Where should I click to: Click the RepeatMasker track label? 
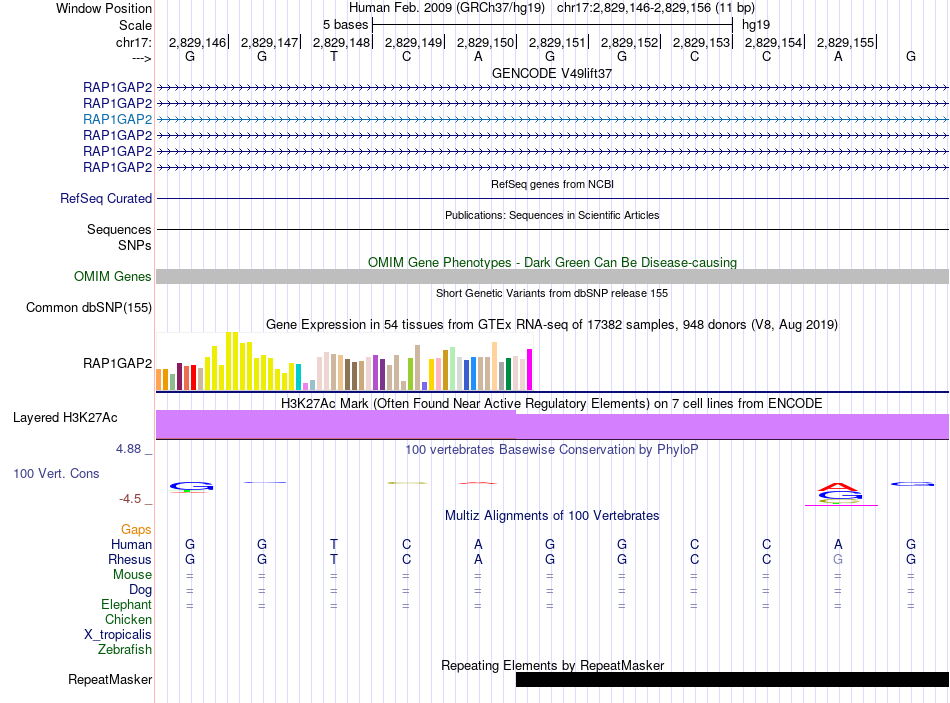pos(110,680)
